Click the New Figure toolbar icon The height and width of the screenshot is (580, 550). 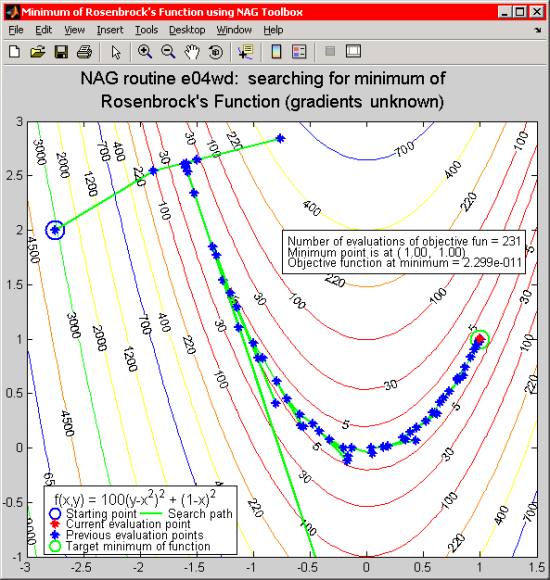[x=14, y=51]
